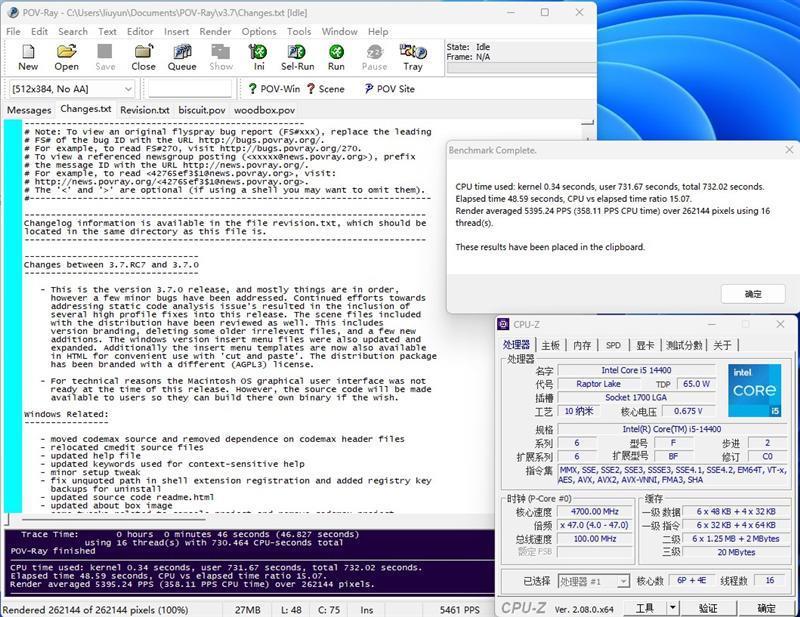The width and height of the screenshot is (800, 617).
Task: Start rendering with the Run icon
Action: point(336,57)
